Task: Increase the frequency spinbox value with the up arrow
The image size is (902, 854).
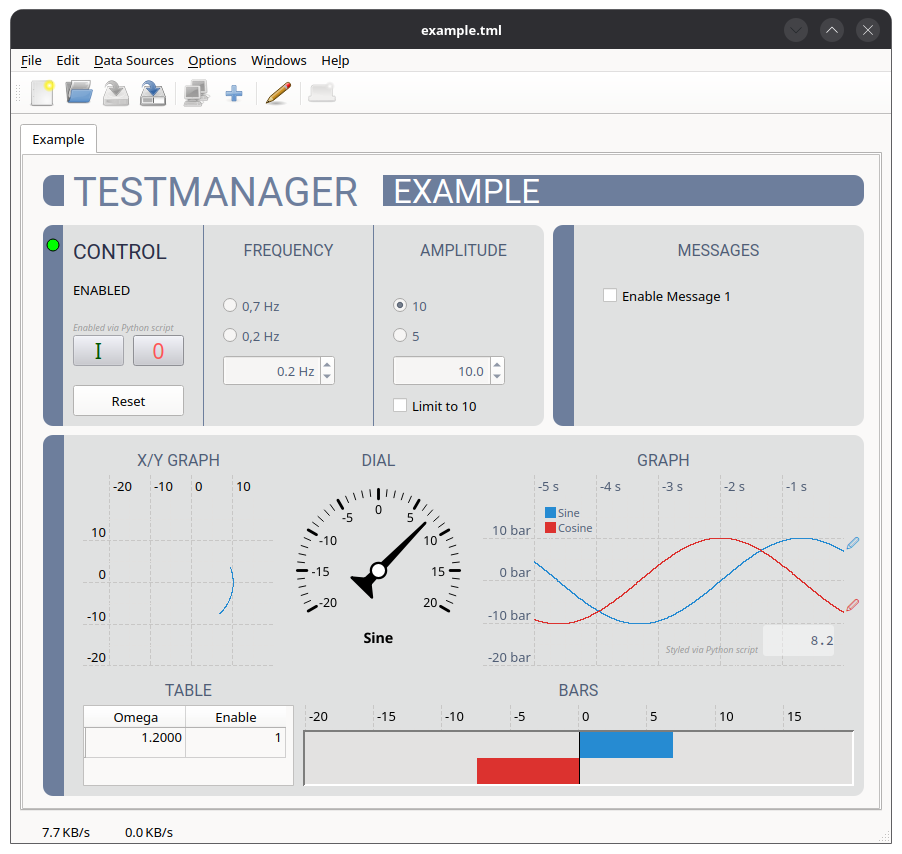Action: (x=327, y=365)
